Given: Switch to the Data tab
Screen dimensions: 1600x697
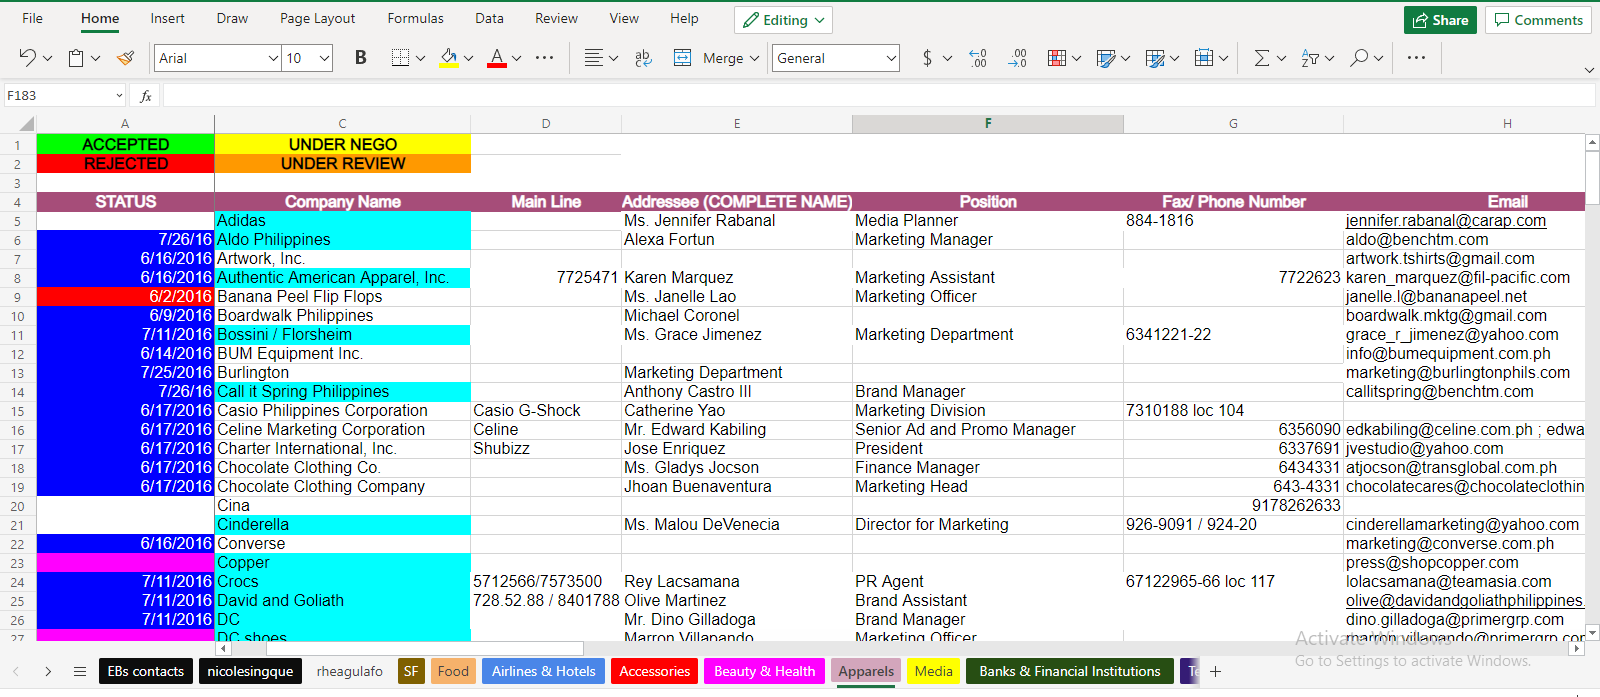Looking at the screenshot, I should [489, 18].
